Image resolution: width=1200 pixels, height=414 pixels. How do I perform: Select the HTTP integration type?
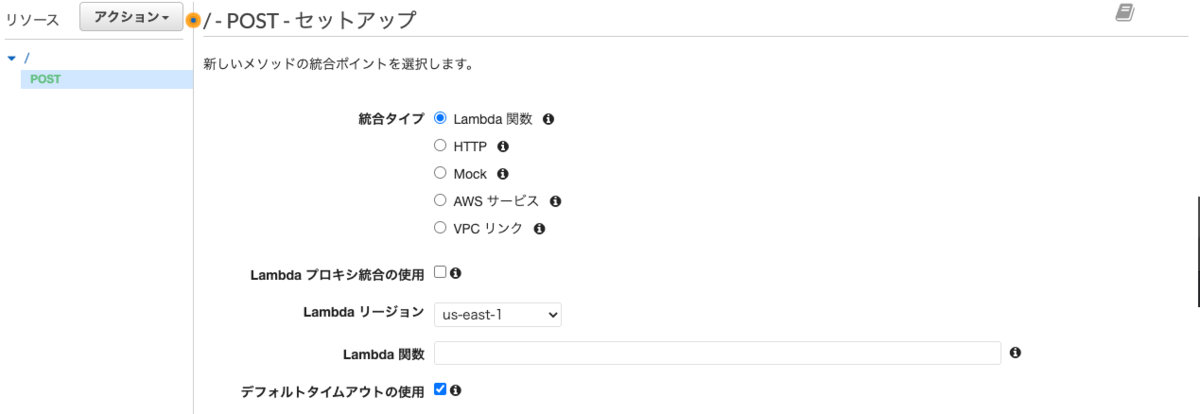(440, 146)
